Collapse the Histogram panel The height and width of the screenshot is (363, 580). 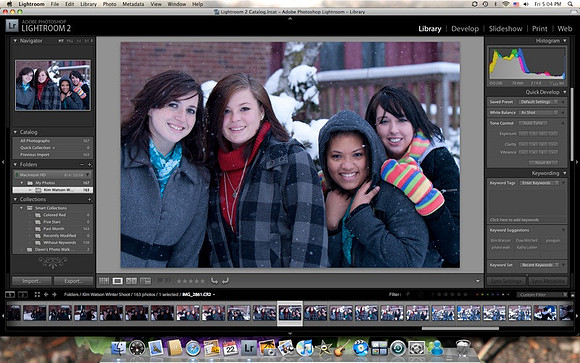click(x=565, y=41)
